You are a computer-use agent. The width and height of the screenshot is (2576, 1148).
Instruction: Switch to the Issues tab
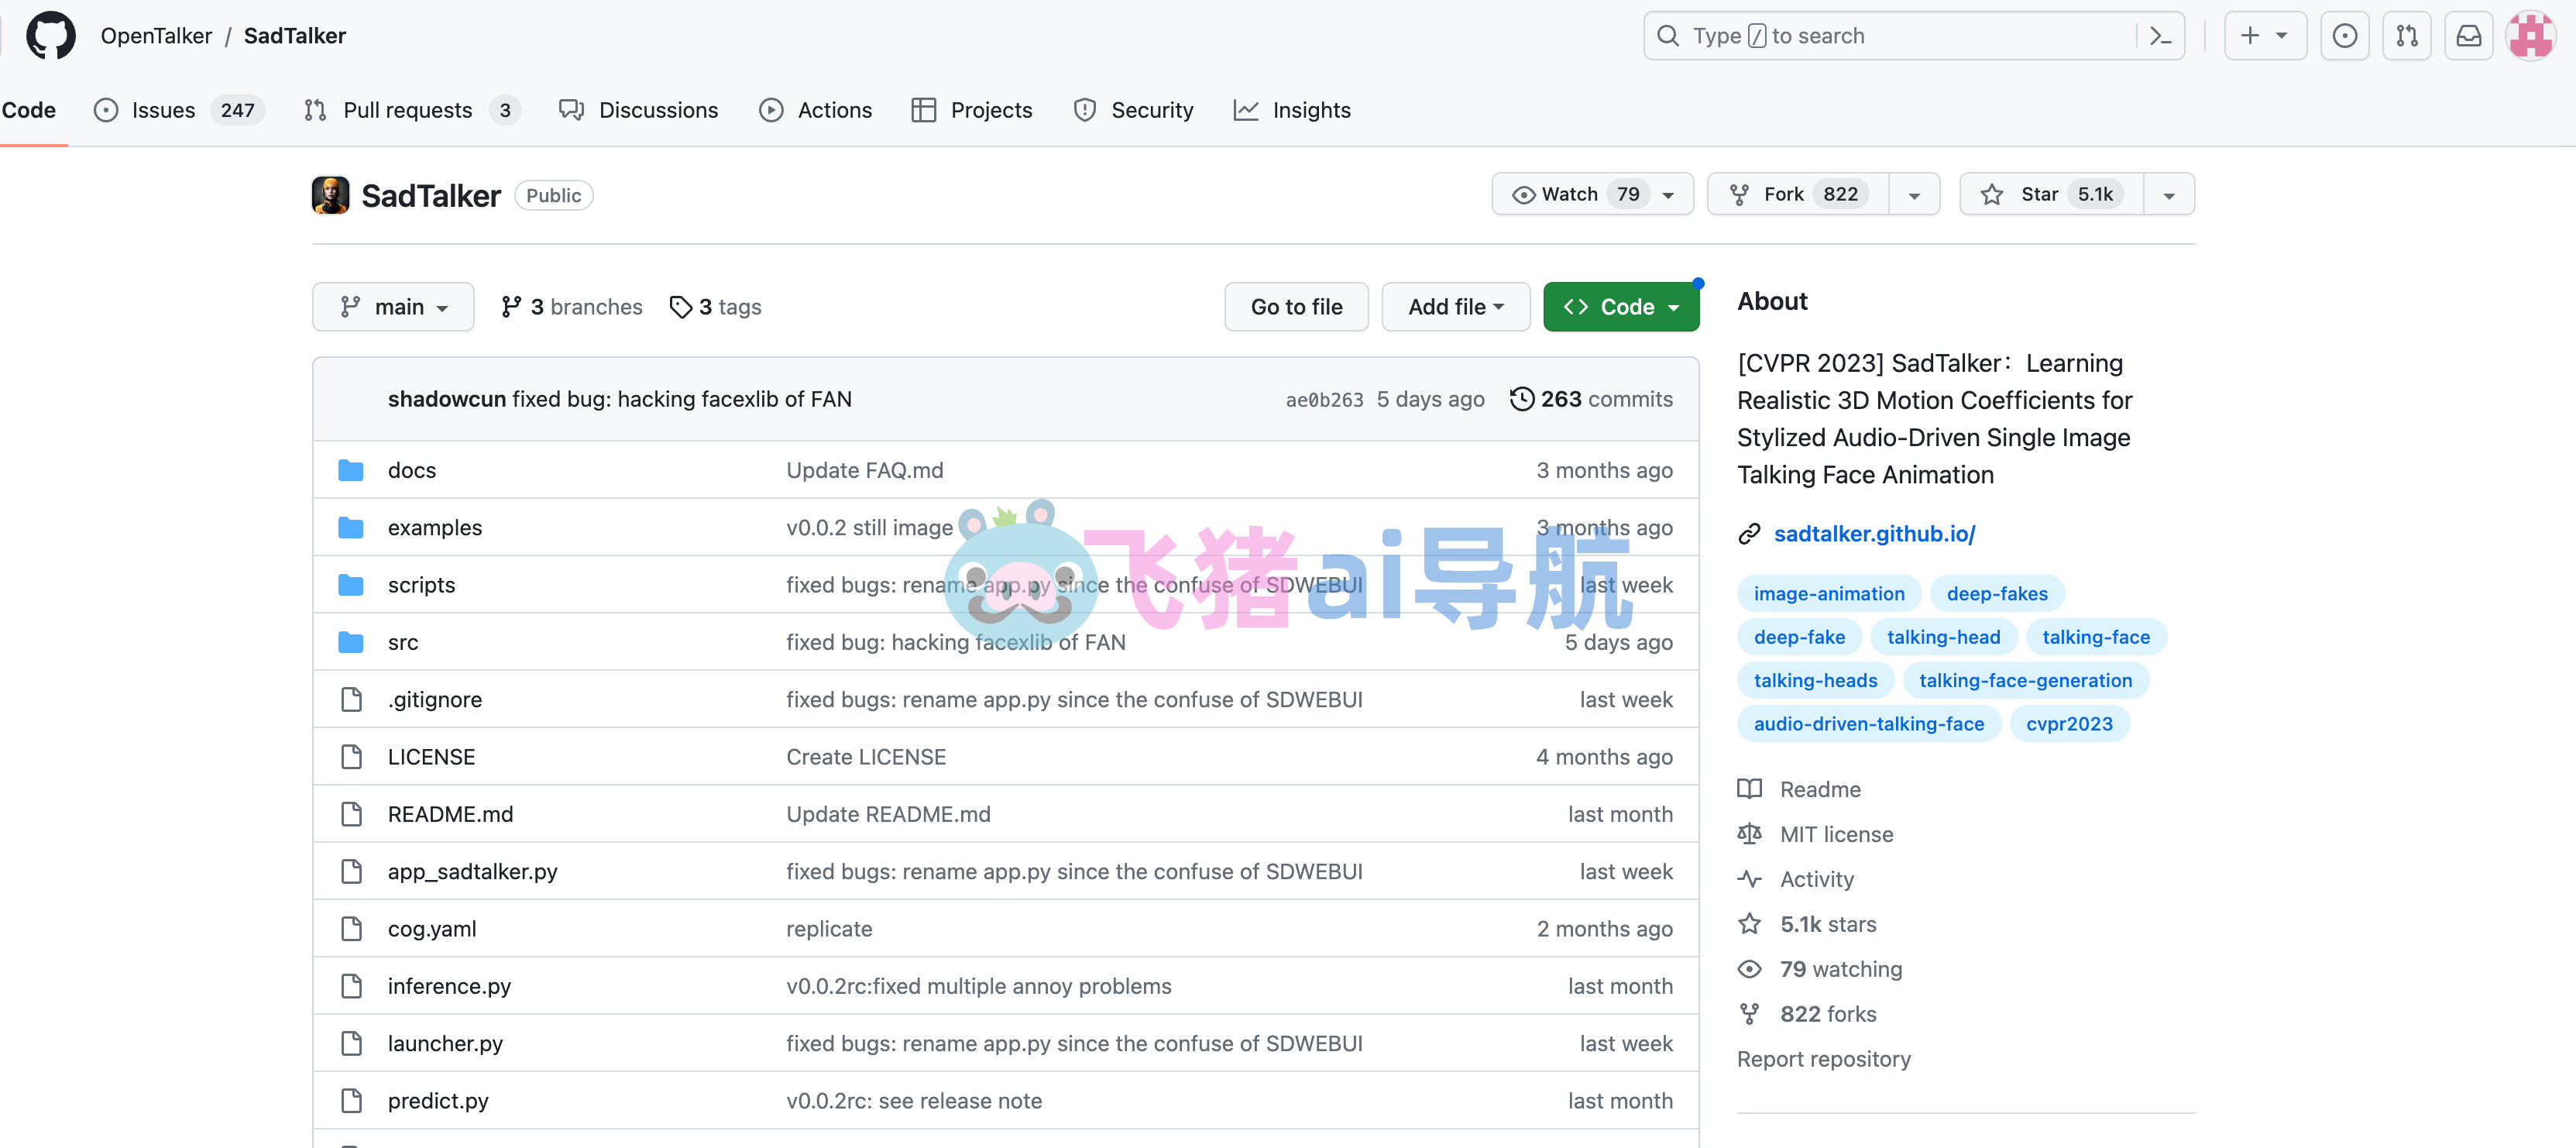click(x=163, y=110)
